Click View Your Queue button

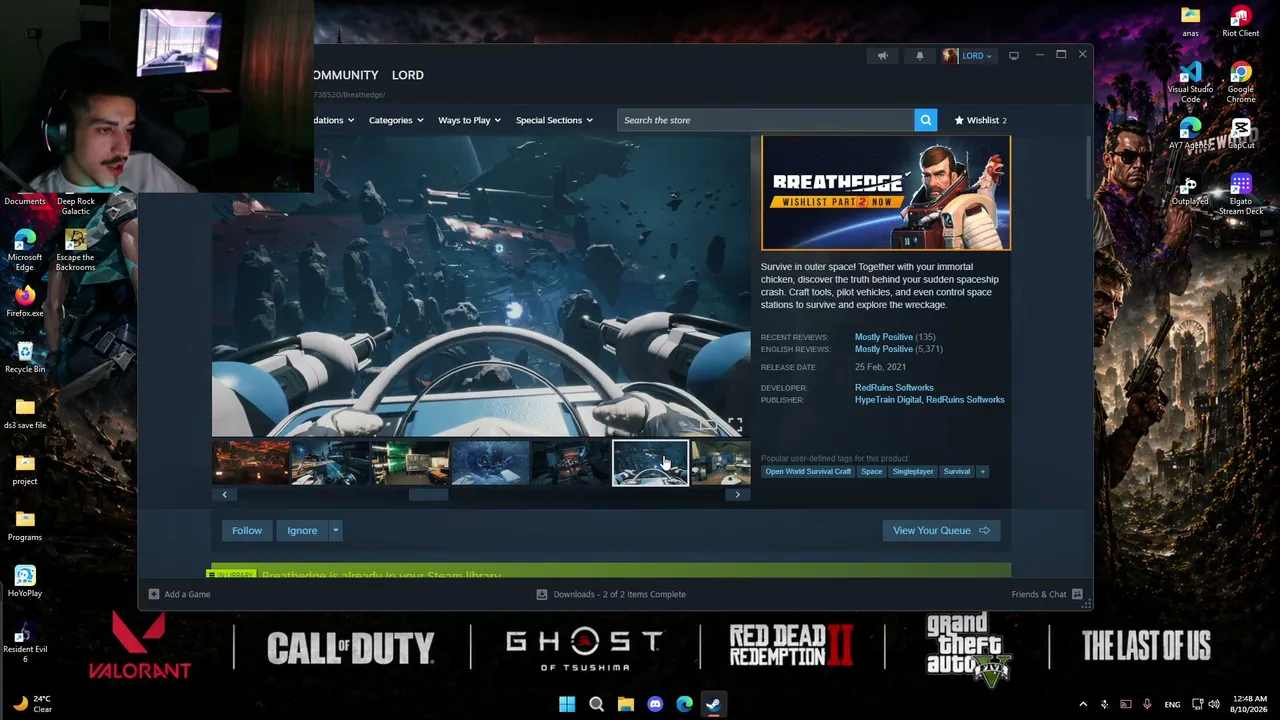pyautogui.click(x=941, y=530)
